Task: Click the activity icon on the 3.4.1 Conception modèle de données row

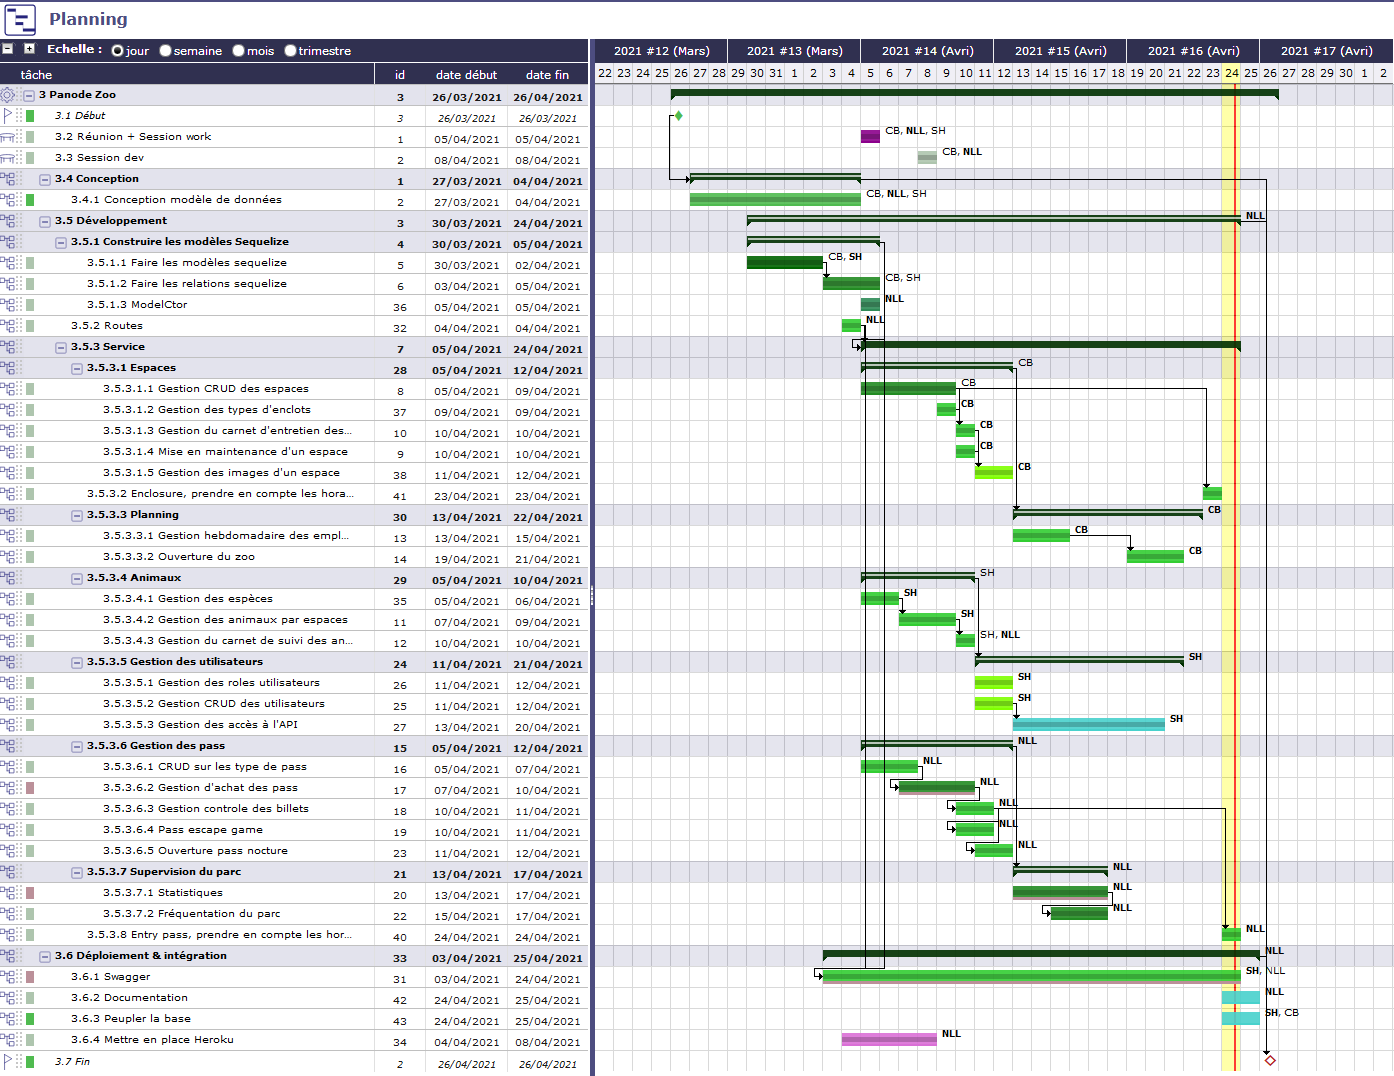Action: tap(9, 200)
